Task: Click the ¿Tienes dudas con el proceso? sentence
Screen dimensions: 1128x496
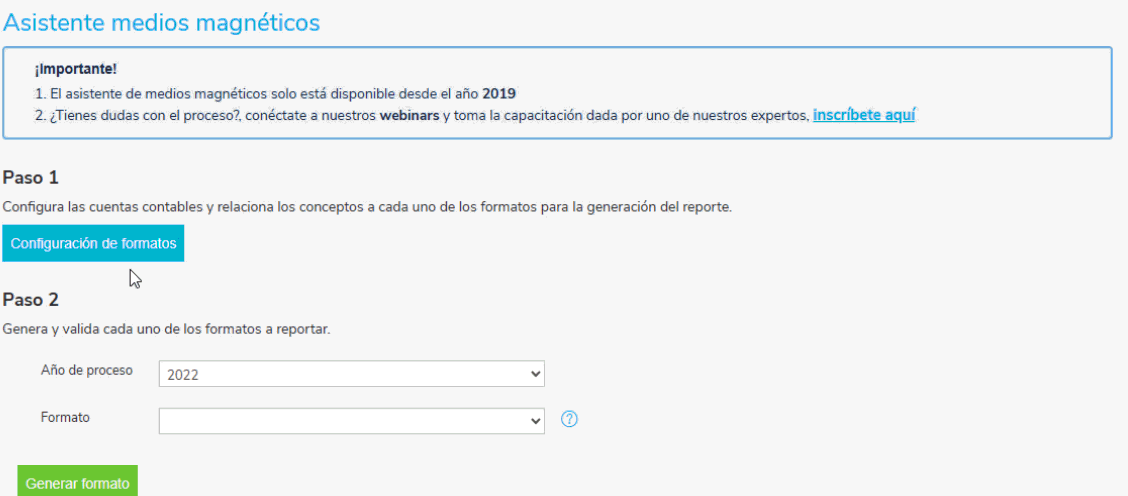Action: tap(475, 116)
